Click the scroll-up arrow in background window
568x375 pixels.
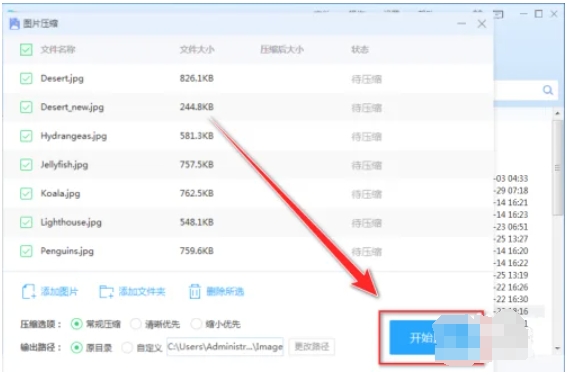[x=557, y=114]
